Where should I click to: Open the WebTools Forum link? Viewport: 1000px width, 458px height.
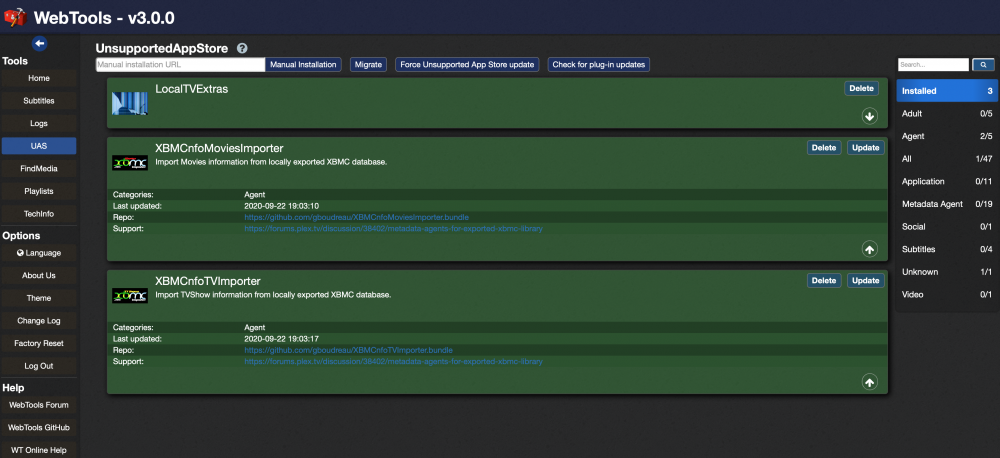coord(39,405)
